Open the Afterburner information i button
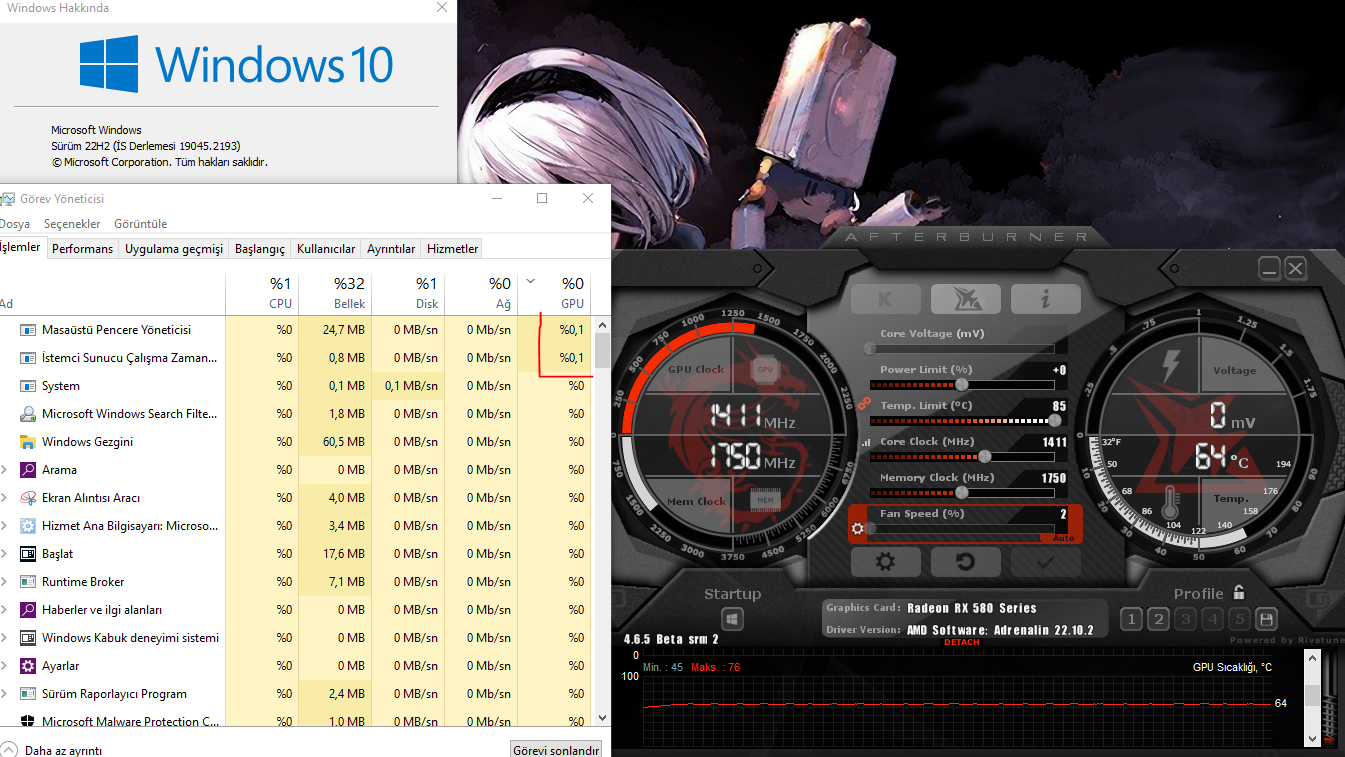Viewport: 1345px width, 757px height. 1045,298
